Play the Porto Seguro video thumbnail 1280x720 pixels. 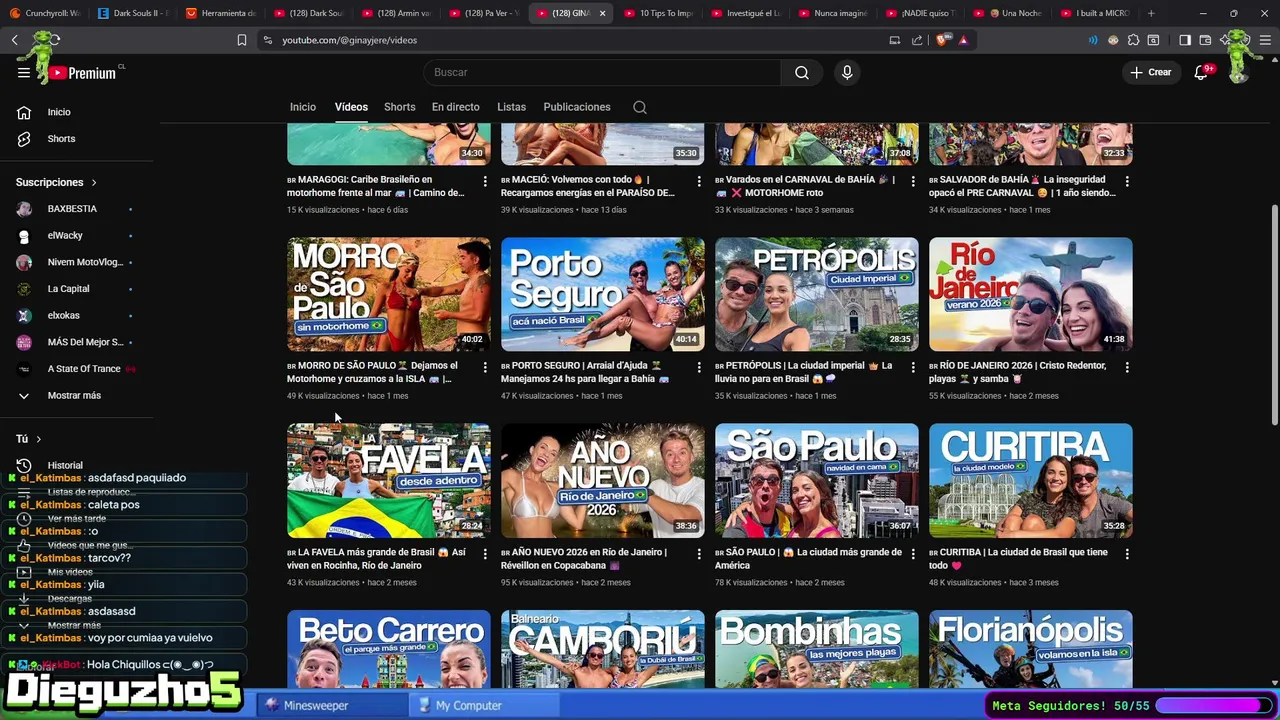coord(603,294)
